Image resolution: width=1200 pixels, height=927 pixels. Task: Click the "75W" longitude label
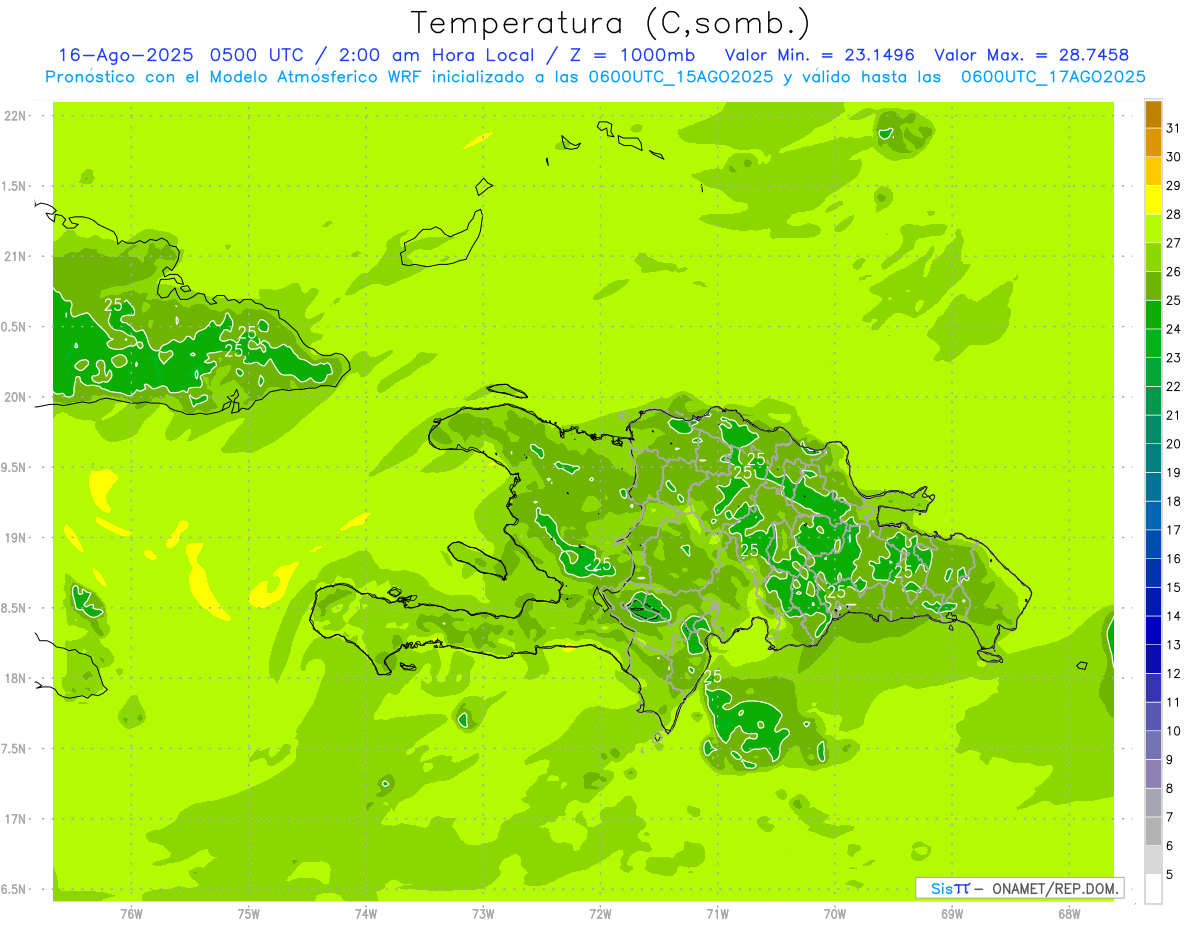point(249,914)
